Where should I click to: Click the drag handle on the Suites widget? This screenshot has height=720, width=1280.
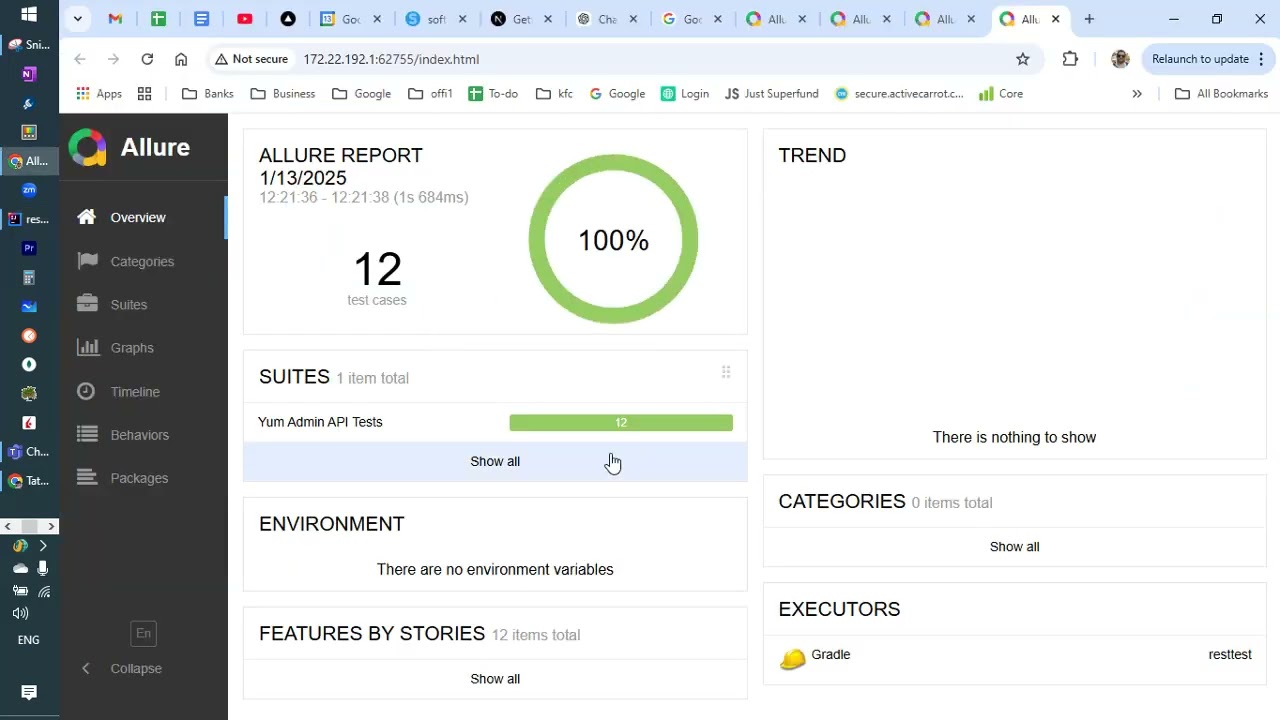[x=726, y=373]
